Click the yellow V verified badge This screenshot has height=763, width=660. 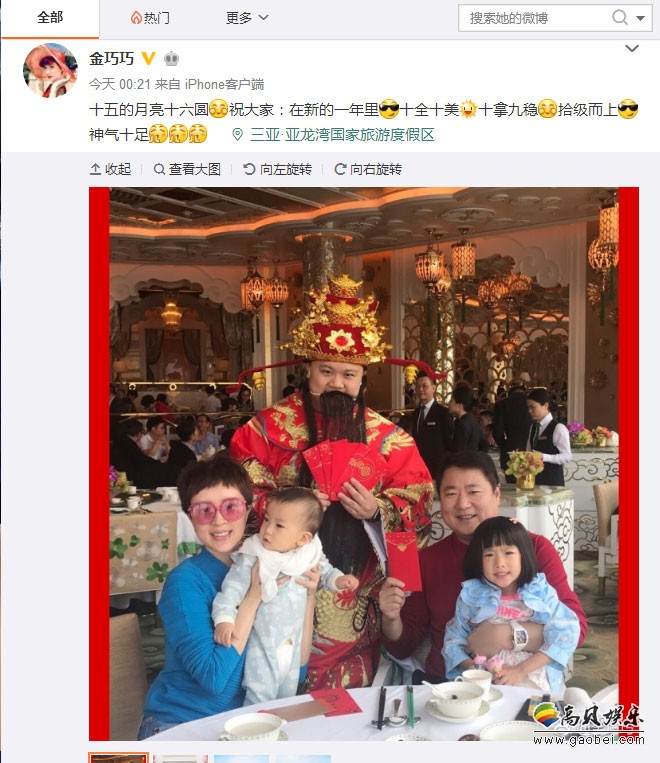[148, 59]
